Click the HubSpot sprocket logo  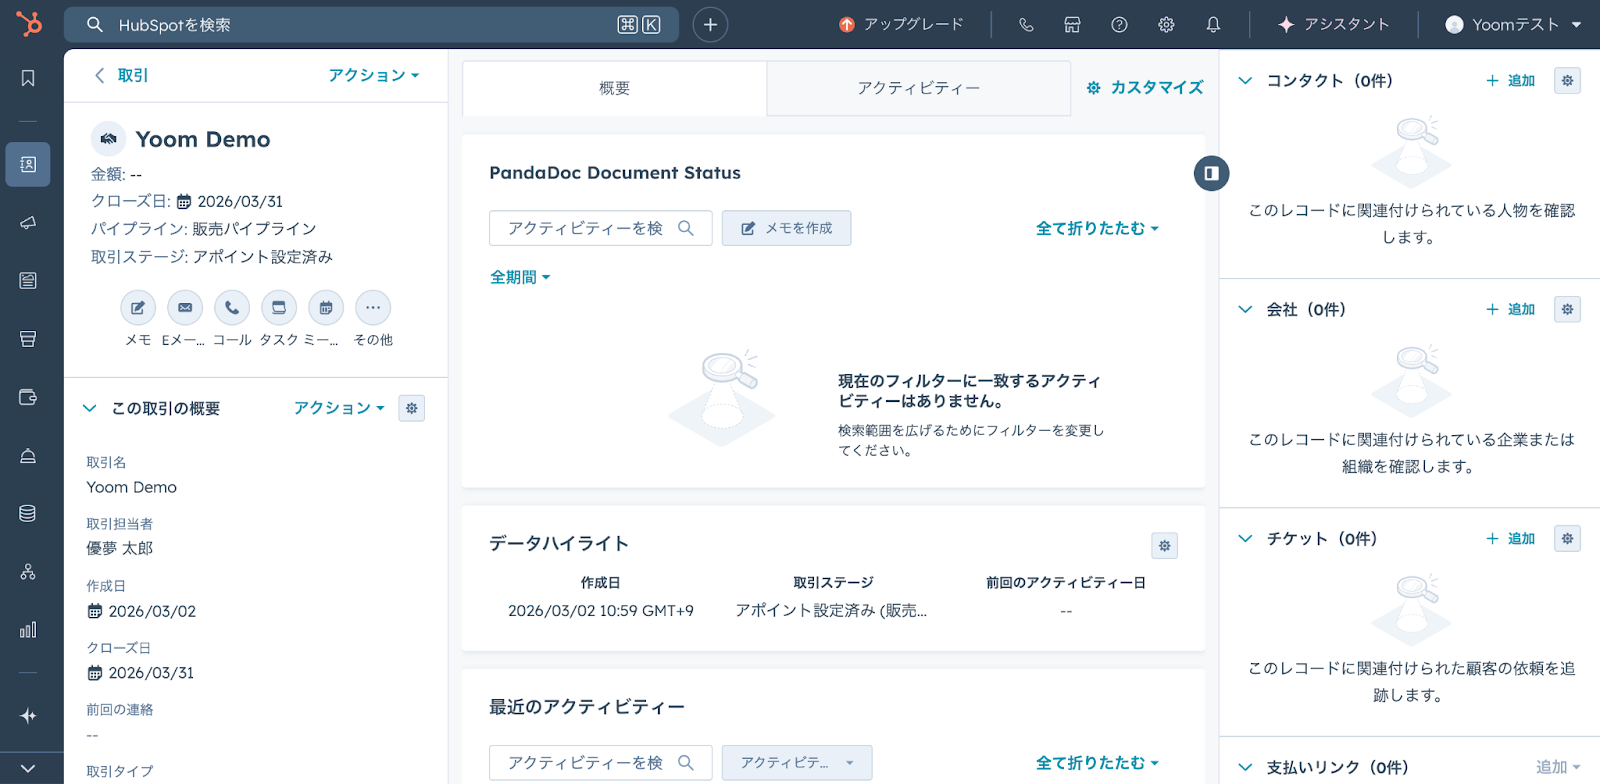(x=29, y=24)
